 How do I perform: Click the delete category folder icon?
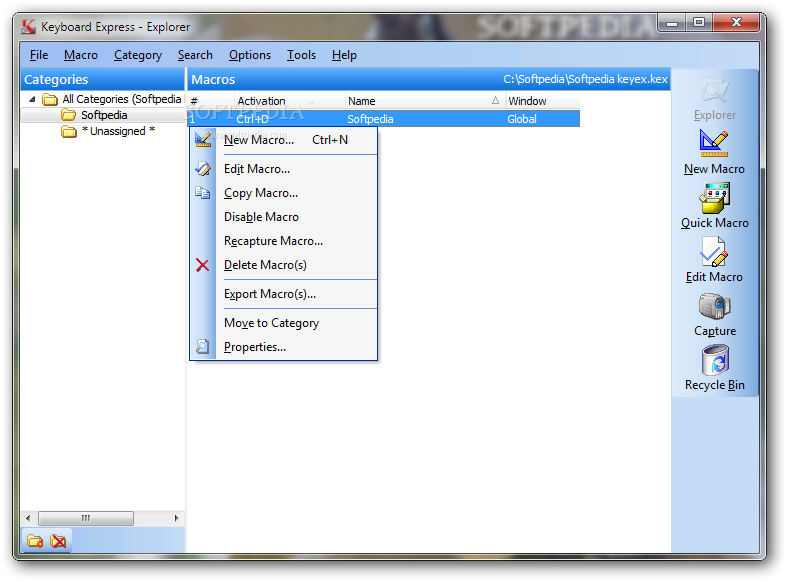click(x=58, y=540)
